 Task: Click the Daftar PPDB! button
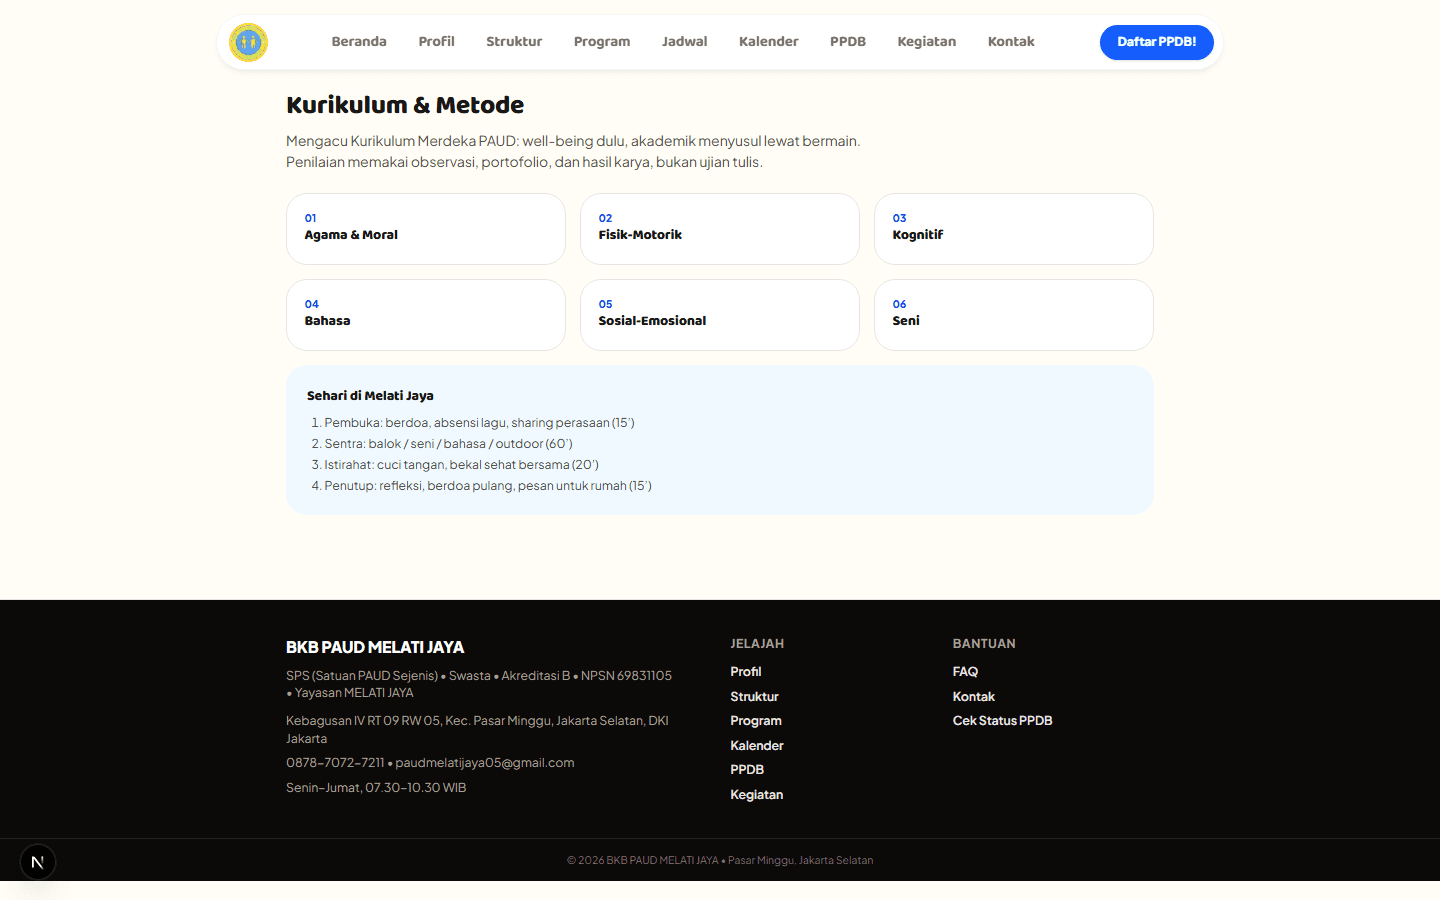pos(1156,42)
